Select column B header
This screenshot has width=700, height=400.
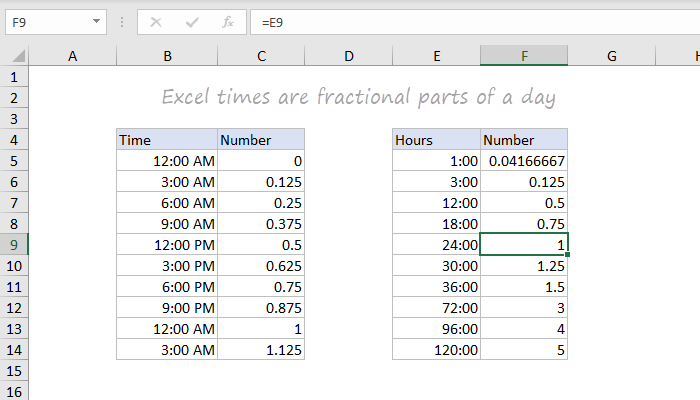pyautogui.click(x=167, y=56)
